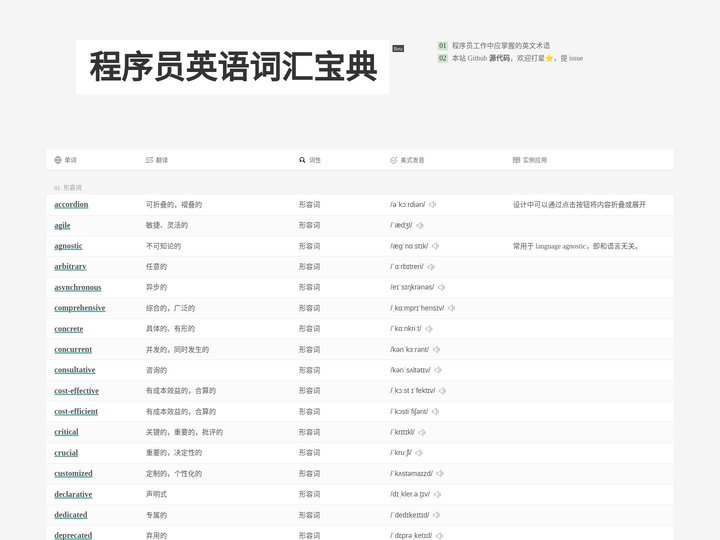Click the translation icon beside 翻译 header
The image size is (720, 540).
tap(149, 160)
